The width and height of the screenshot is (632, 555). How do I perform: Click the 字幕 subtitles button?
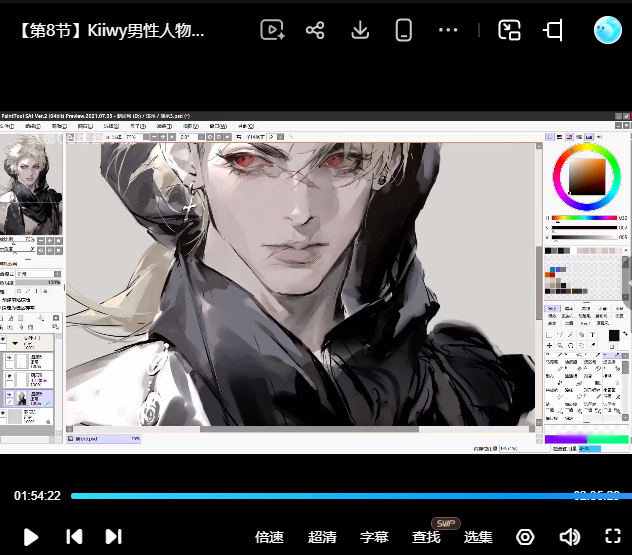374,537
